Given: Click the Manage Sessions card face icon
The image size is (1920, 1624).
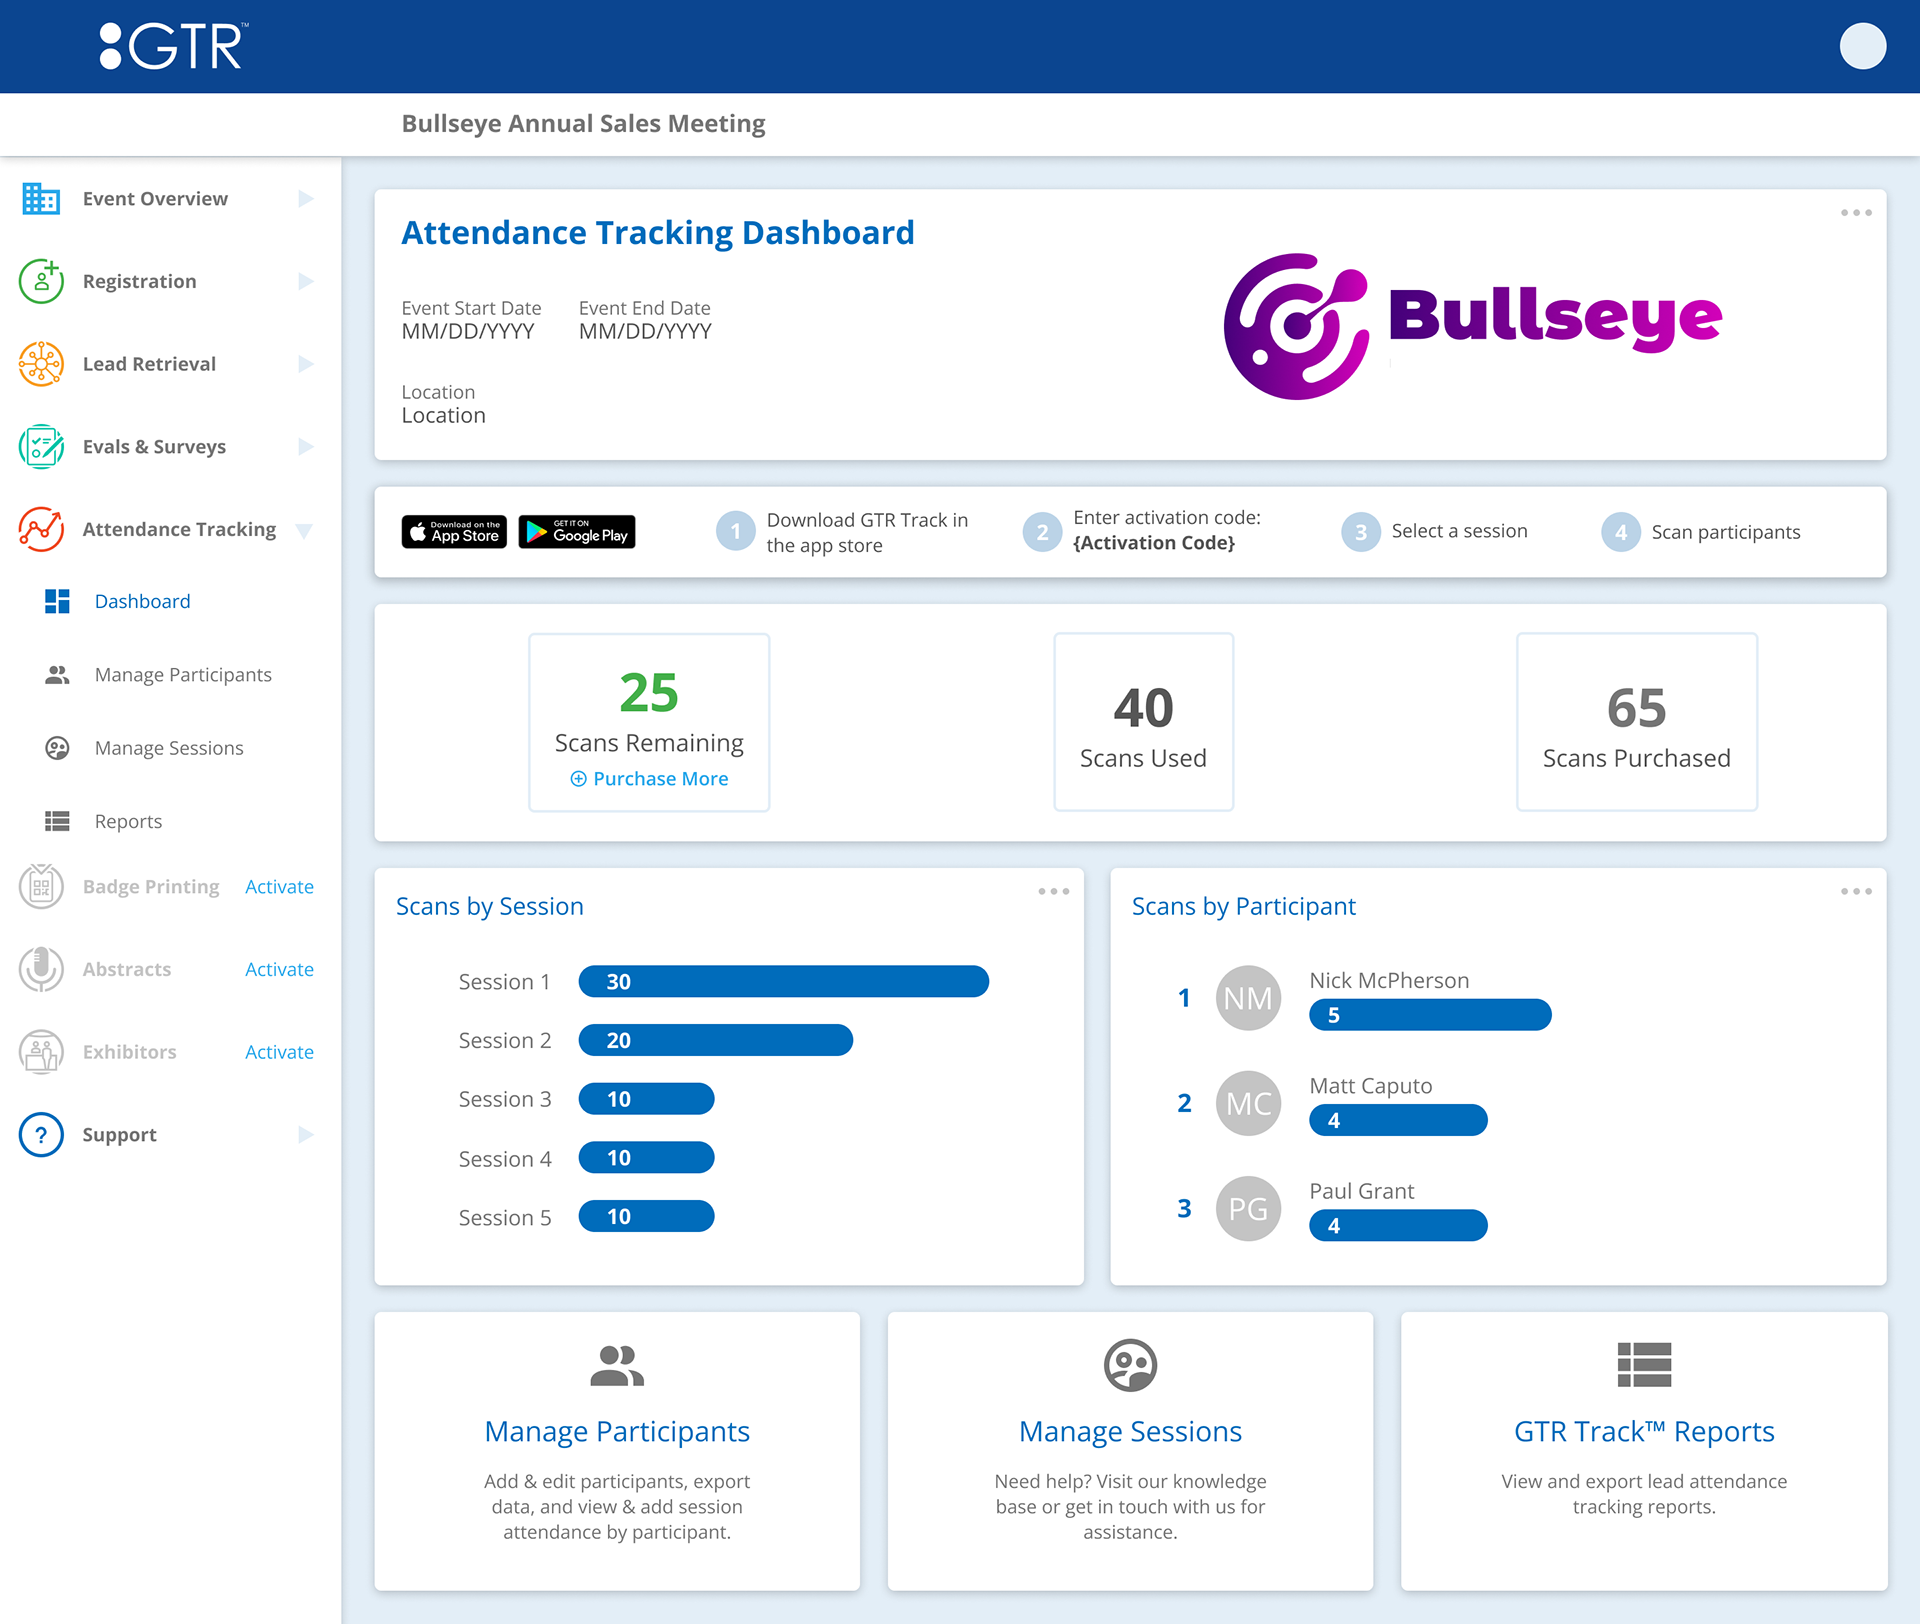Looking at the screenshot, I should click(x=1130, y=1366).
